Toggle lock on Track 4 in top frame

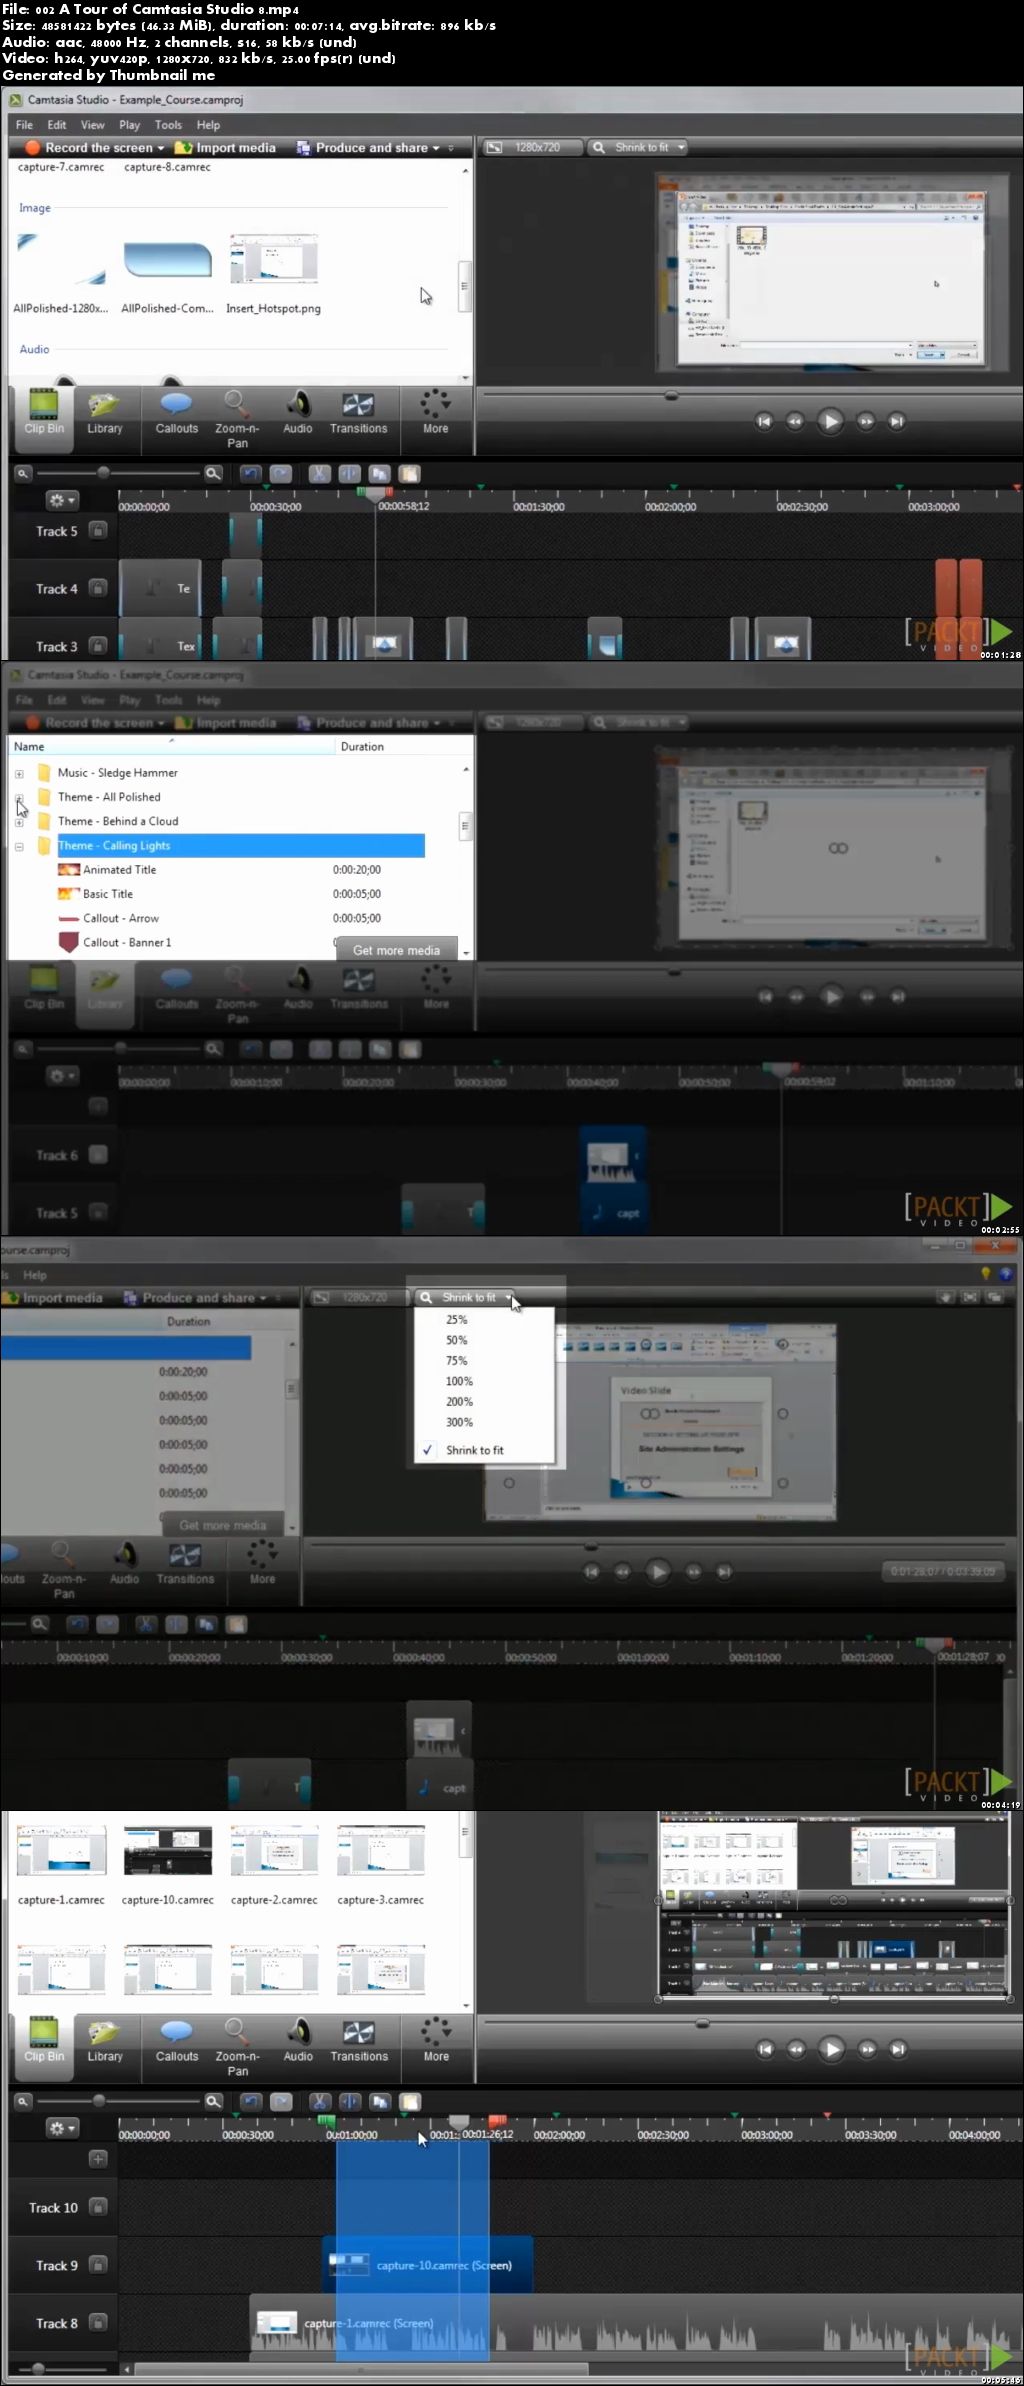point(98,588)
